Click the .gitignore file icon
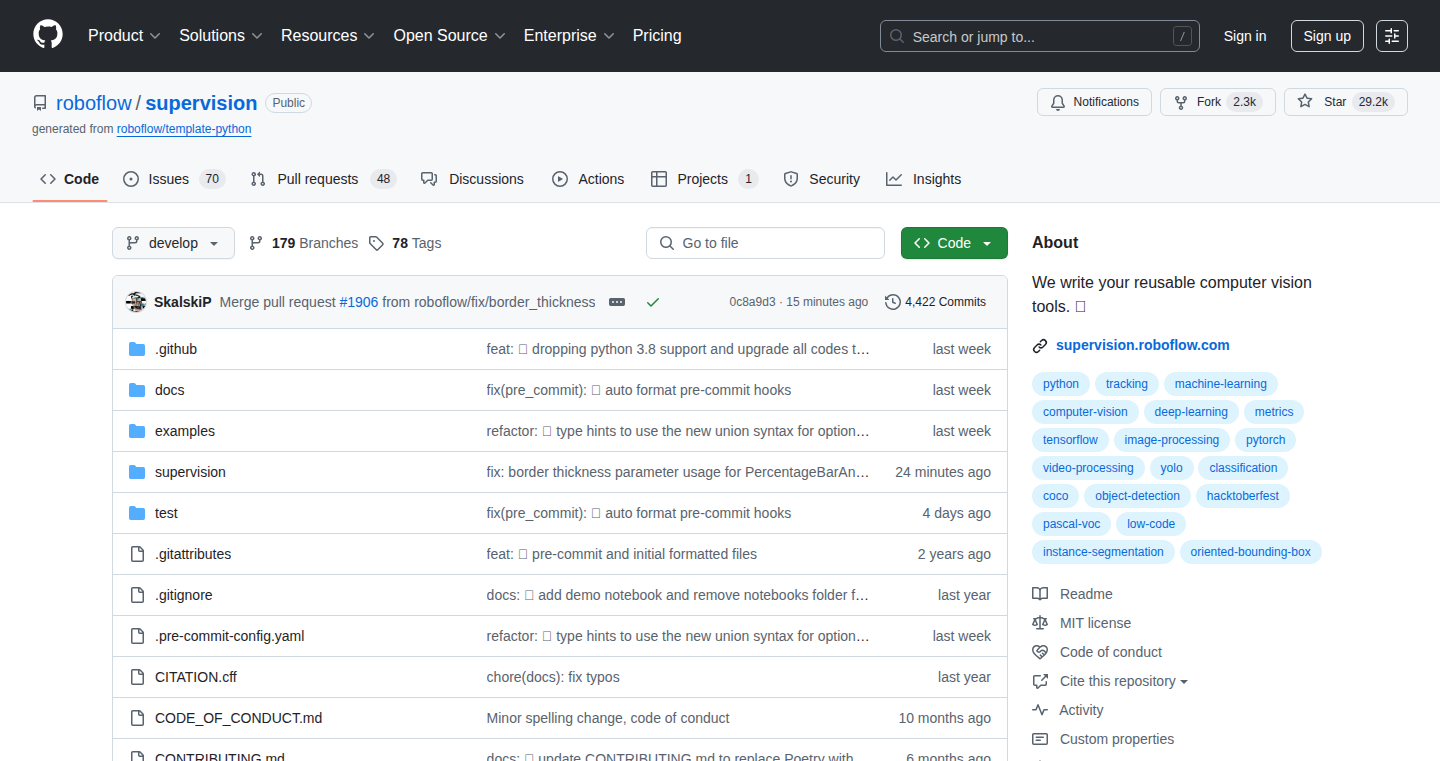 point(137,595)
